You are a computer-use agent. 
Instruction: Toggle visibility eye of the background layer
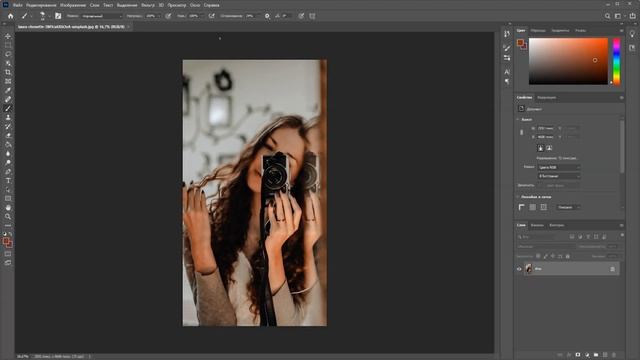[519, 269]
